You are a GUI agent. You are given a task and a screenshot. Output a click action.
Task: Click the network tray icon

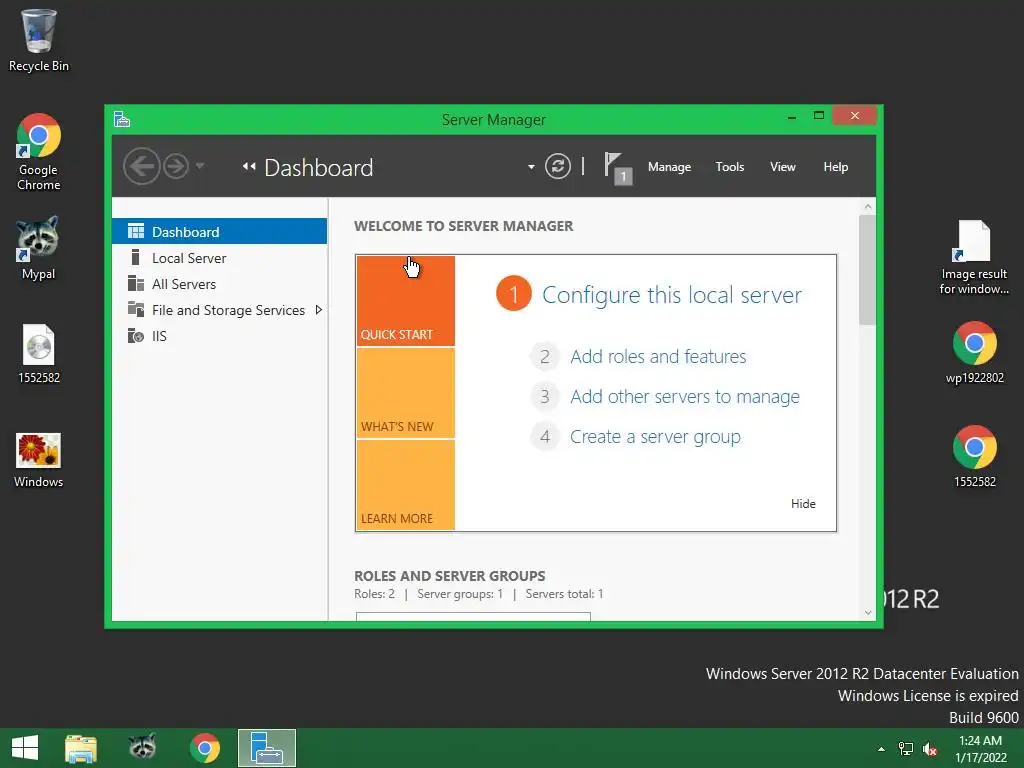(906, 749)
